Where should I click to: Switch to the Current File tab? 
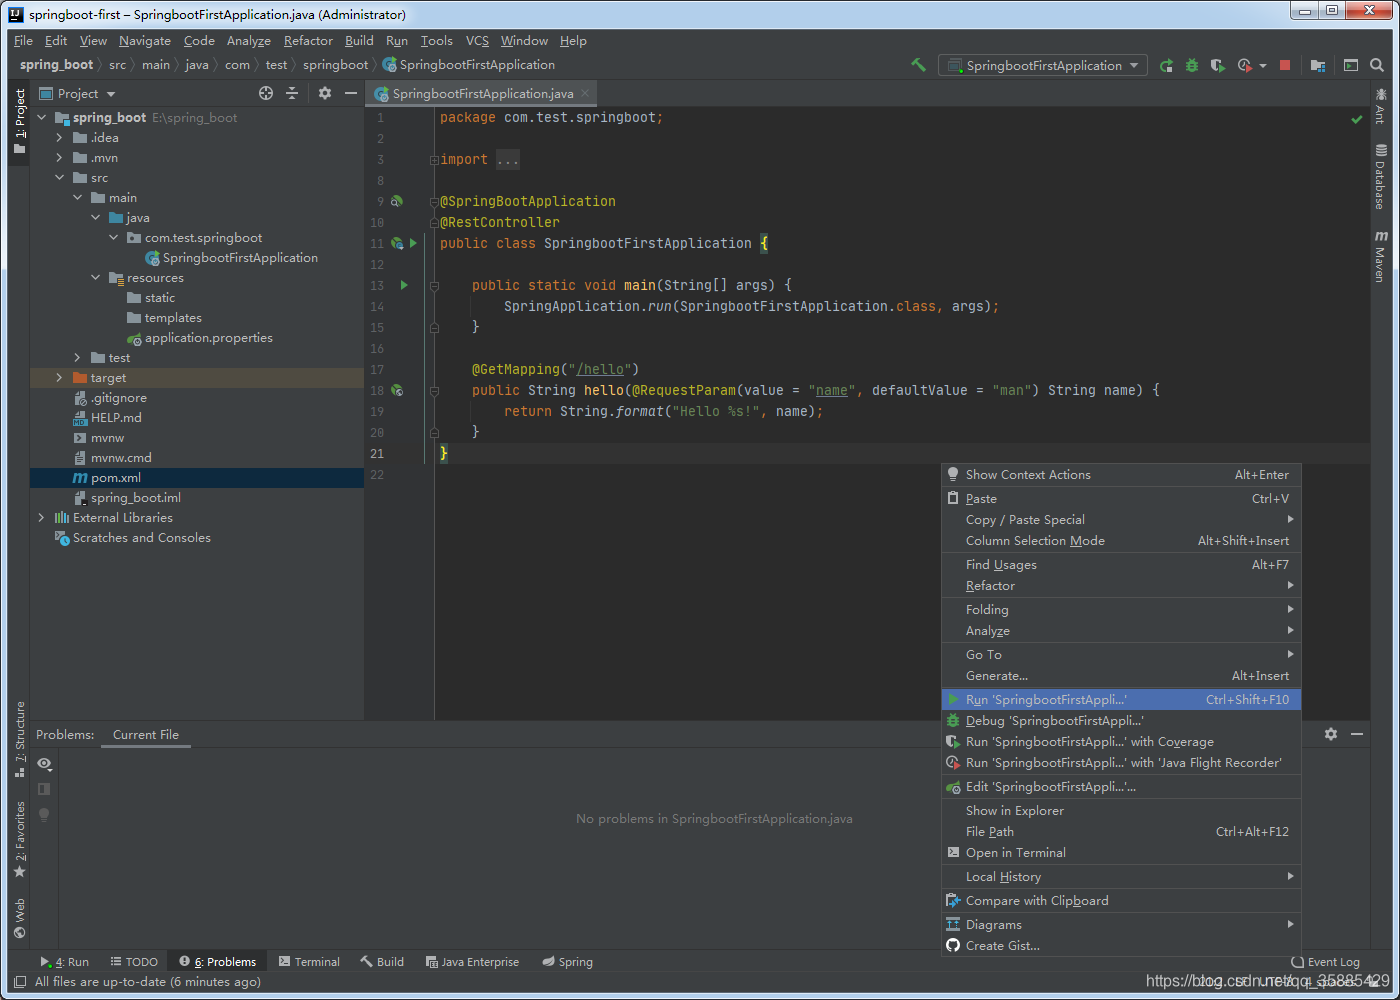[146, 735]
